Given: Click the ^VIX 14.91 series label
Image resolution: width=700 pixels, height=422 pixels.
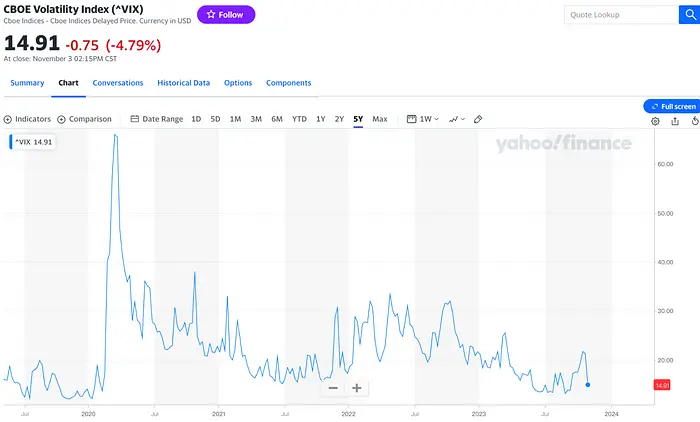Looking at the screenshot, I should click(33, 142).
